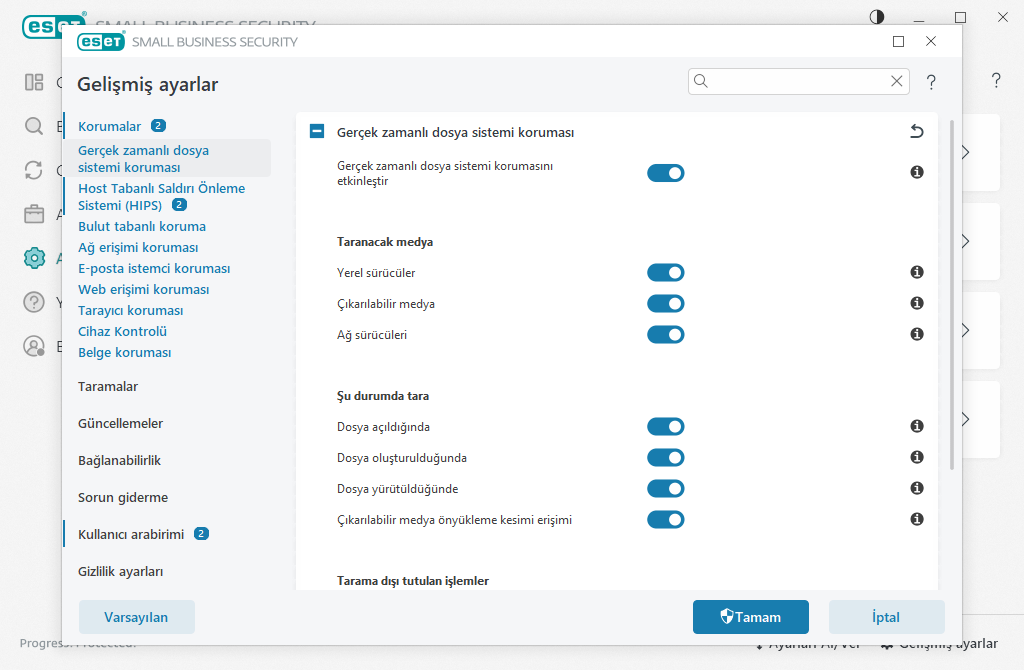This screenshot has height=670, width=1024.
Task: Toggle off Yerel sürücüler scanning
Action: (x=665, y=272)
